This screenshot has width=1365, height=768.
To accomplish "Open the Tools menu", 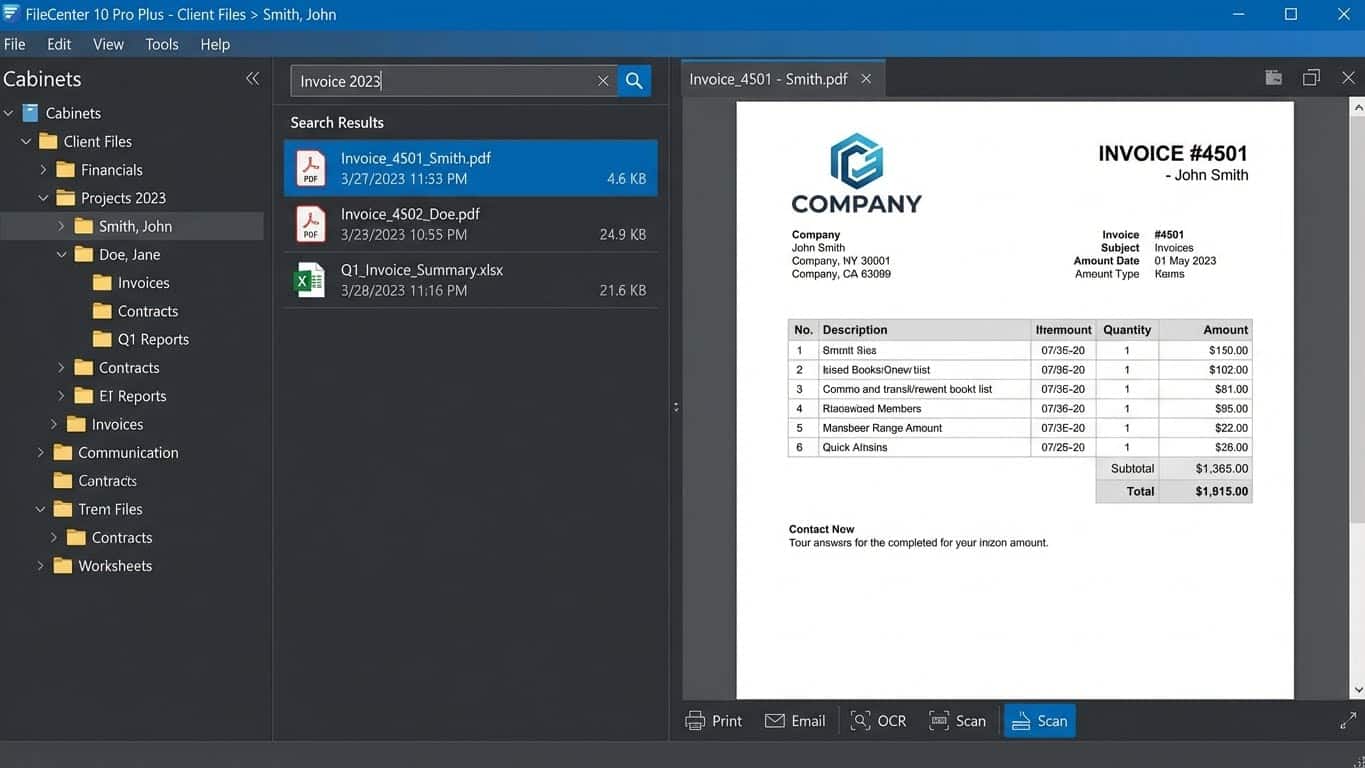I will tap(161, 44).
